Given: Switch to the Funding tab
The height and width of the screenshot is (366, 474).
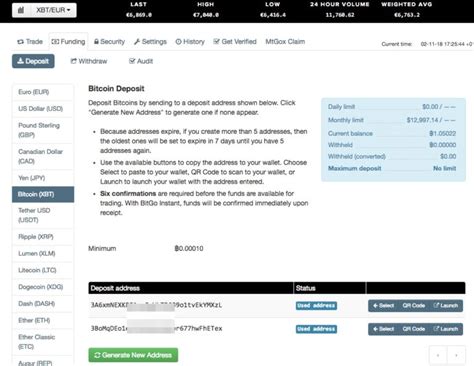Looking at the screenshot, I should click(68, 42).
